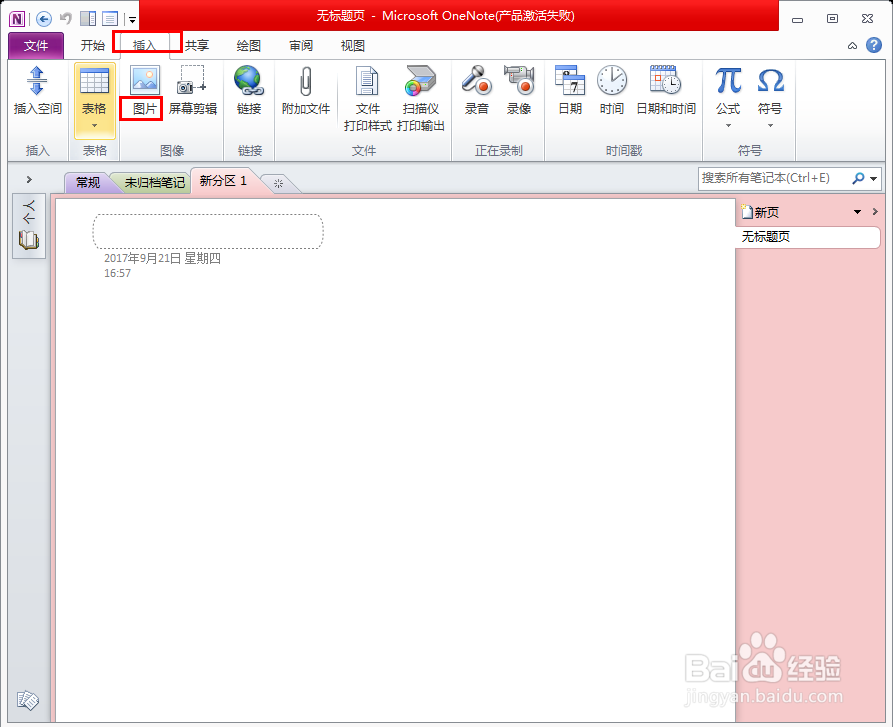Insert File Printout
This screenshot has width=893, height=727.
(367, 98)
